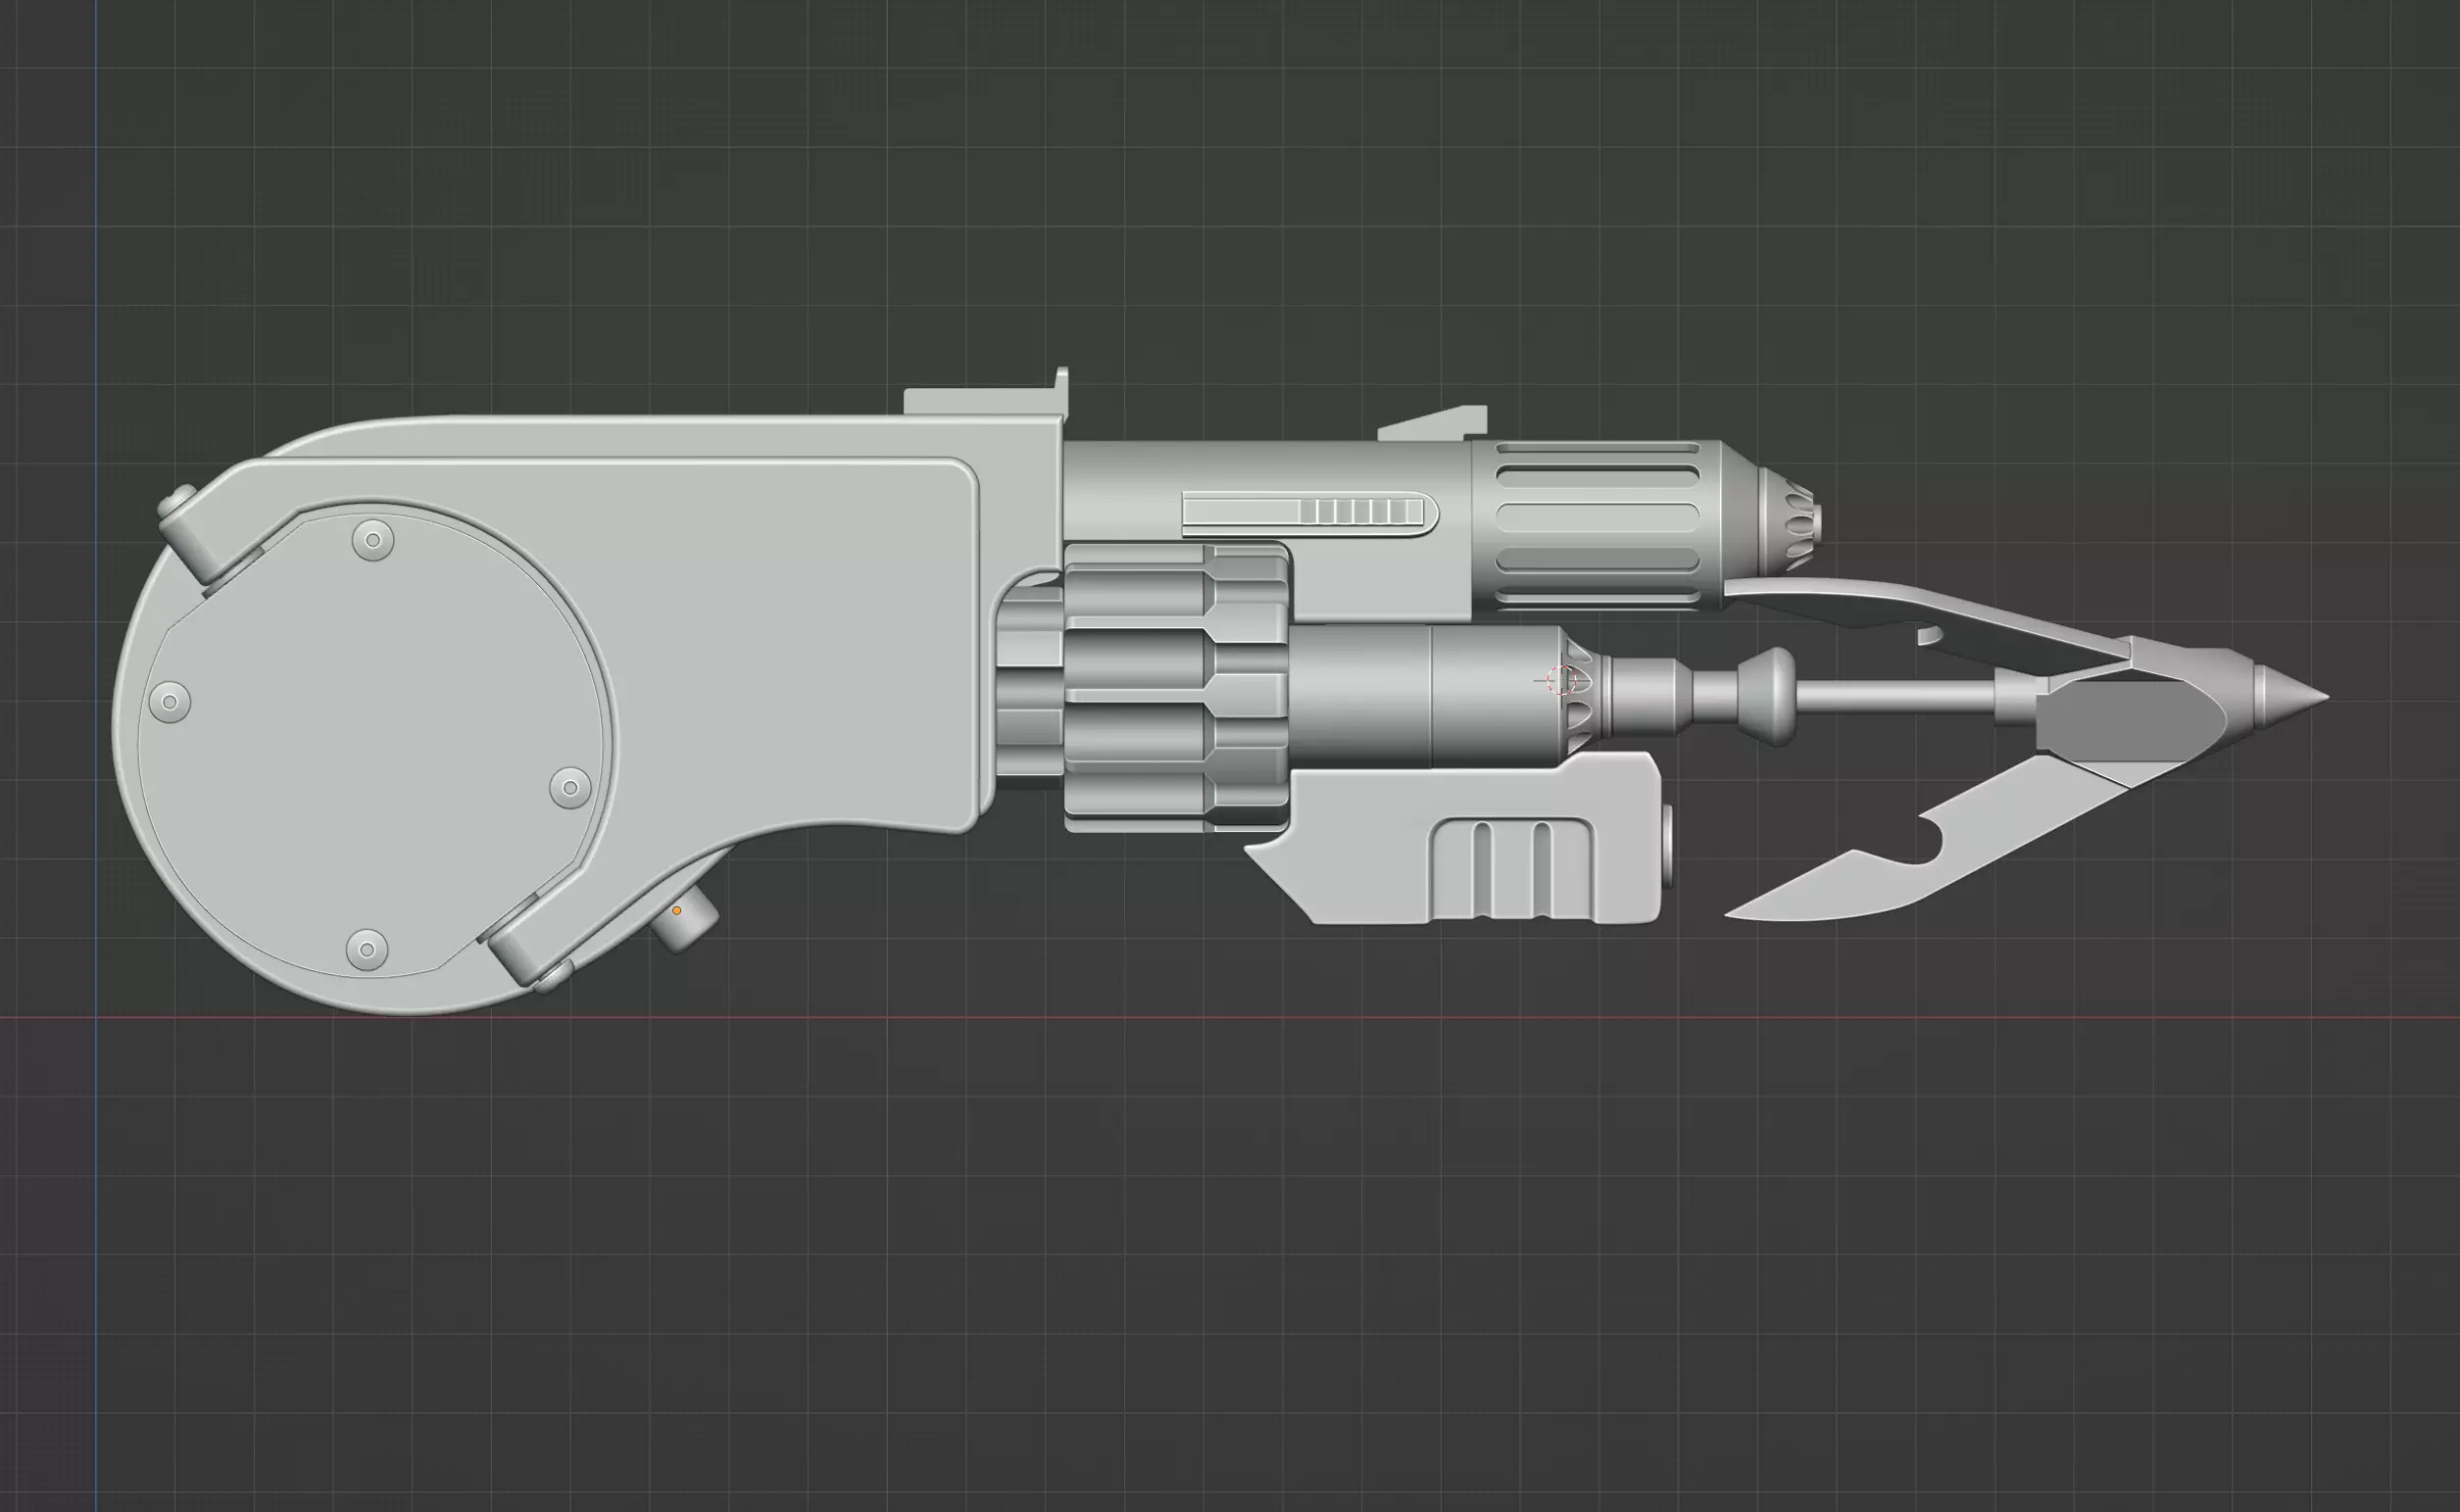
Task: Click the top screw on circular plate
Action: click(373, 540)
